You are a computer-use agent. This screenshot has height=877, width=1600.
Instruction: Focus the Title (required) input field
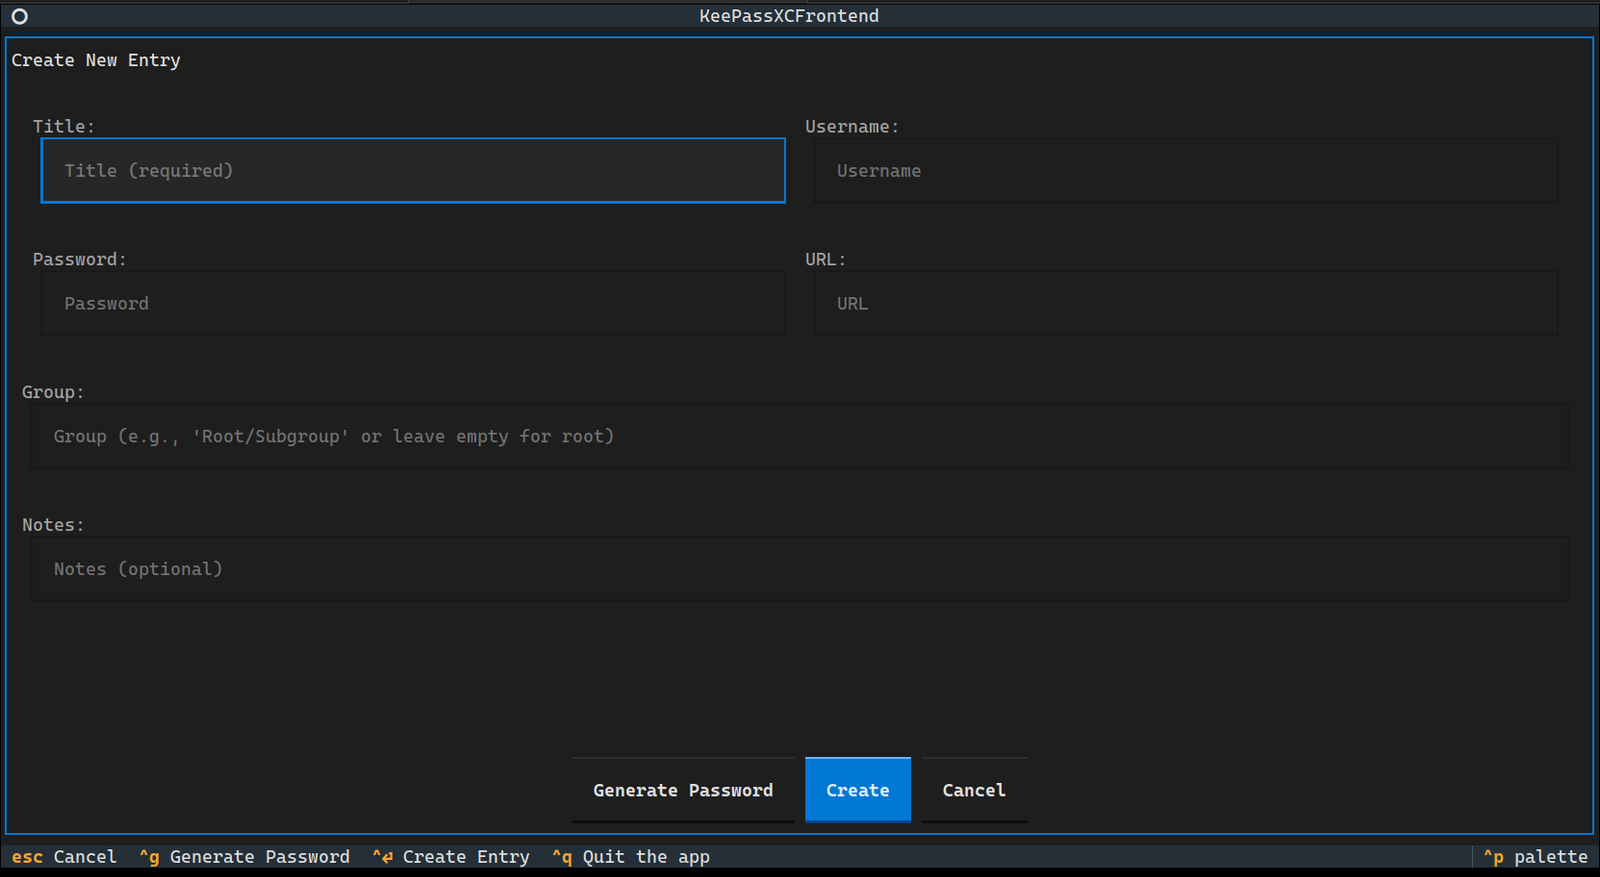[x=413, y=171]
